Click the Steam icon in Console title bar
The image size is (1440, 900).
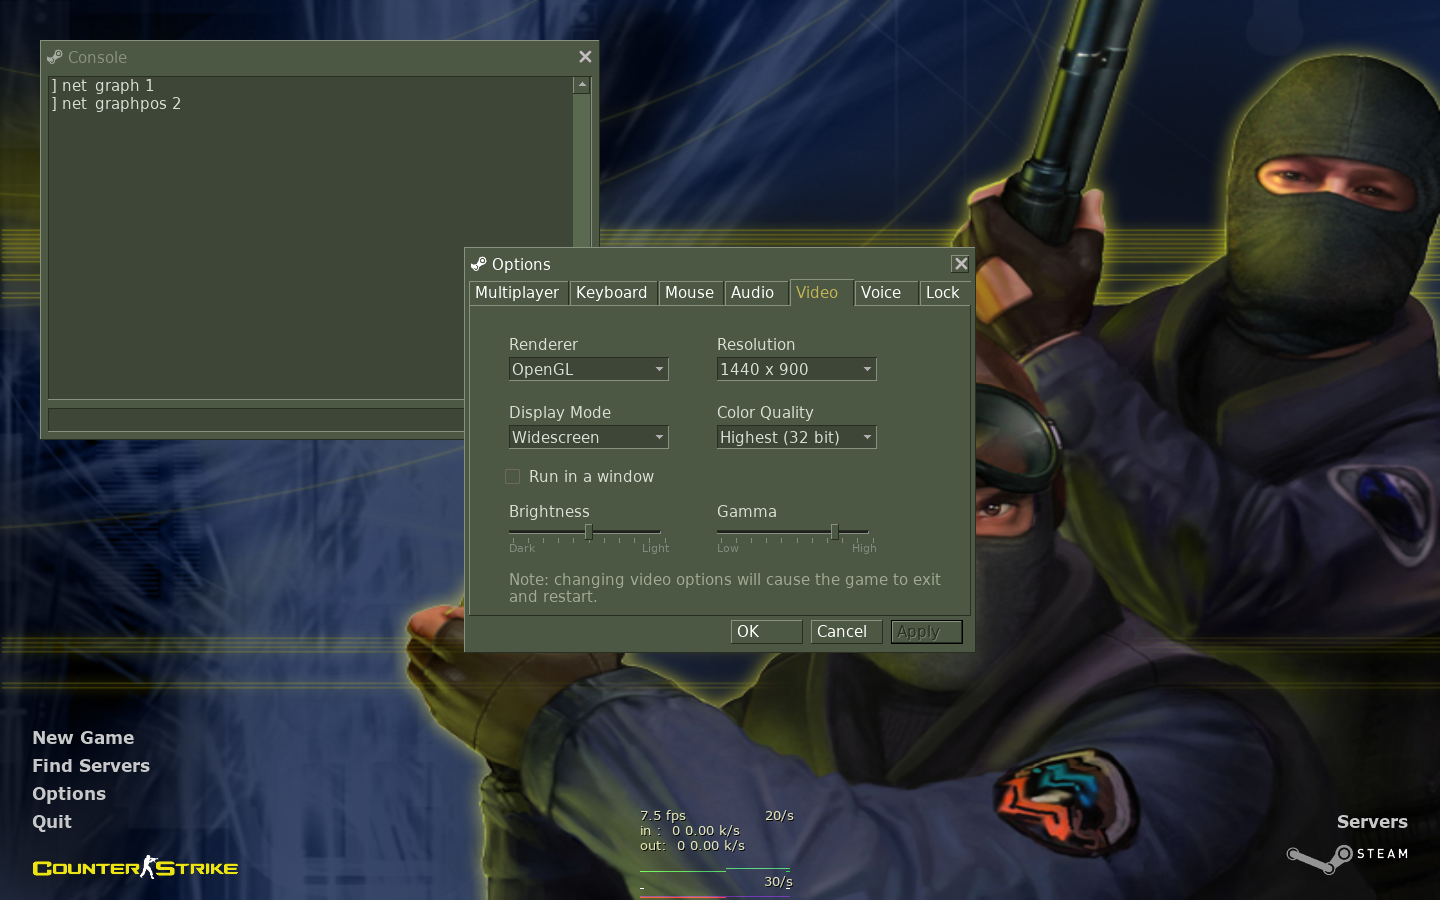pyautogui.click(x=55, y=57)
